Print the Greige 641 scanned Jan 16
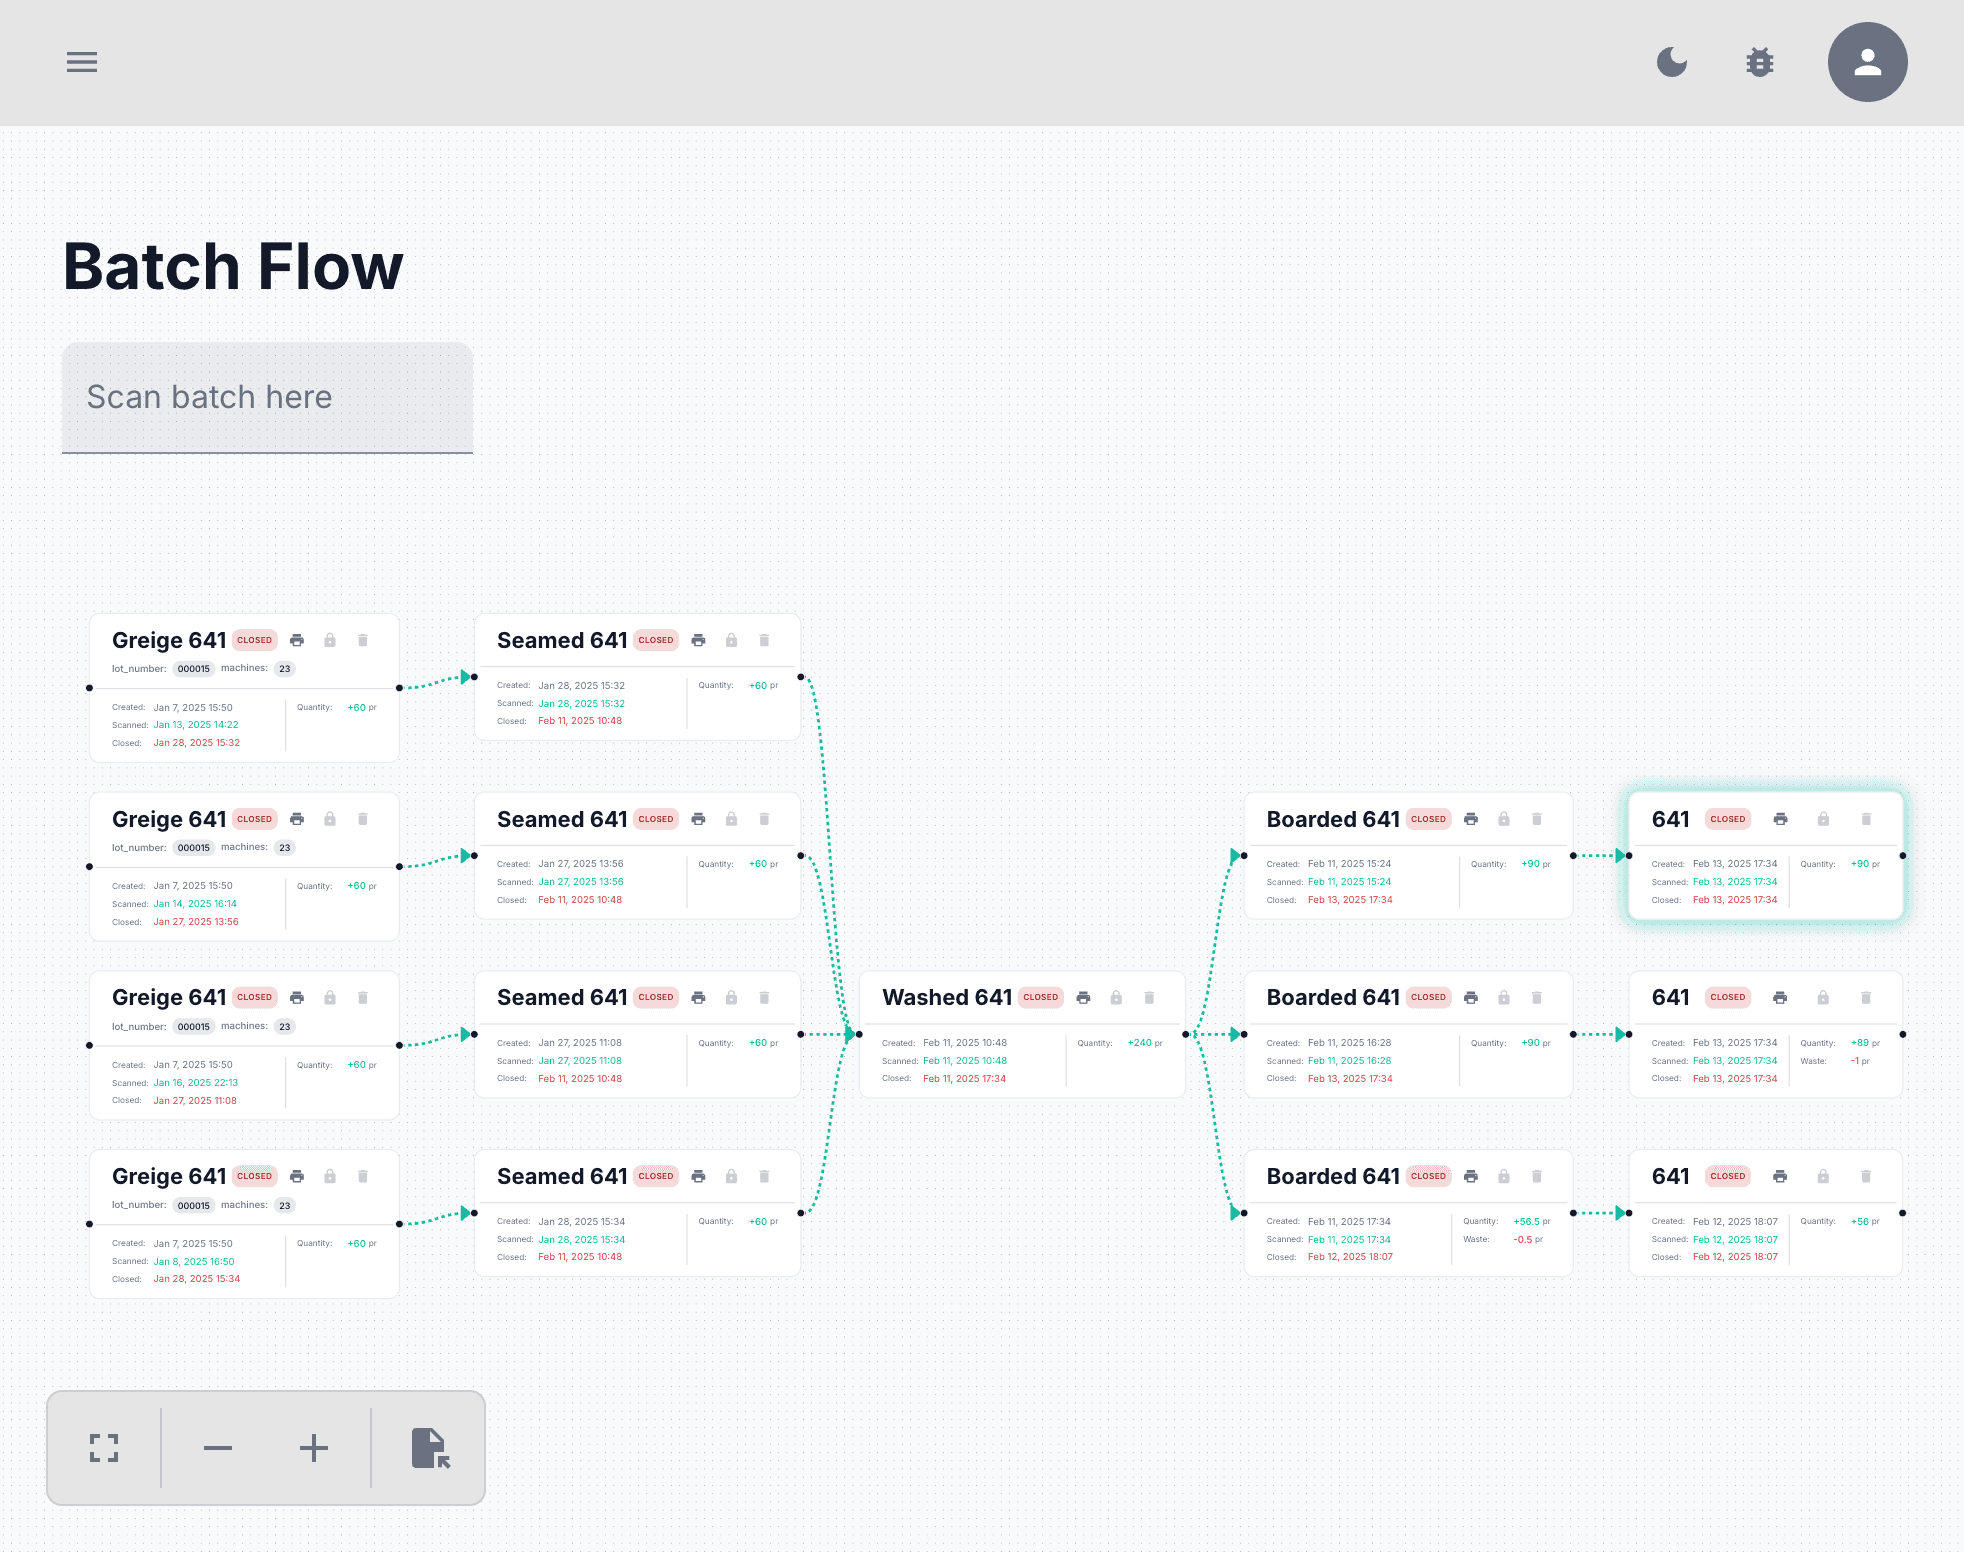This screenshot has height=1552, width=1964. coord(297,998)
